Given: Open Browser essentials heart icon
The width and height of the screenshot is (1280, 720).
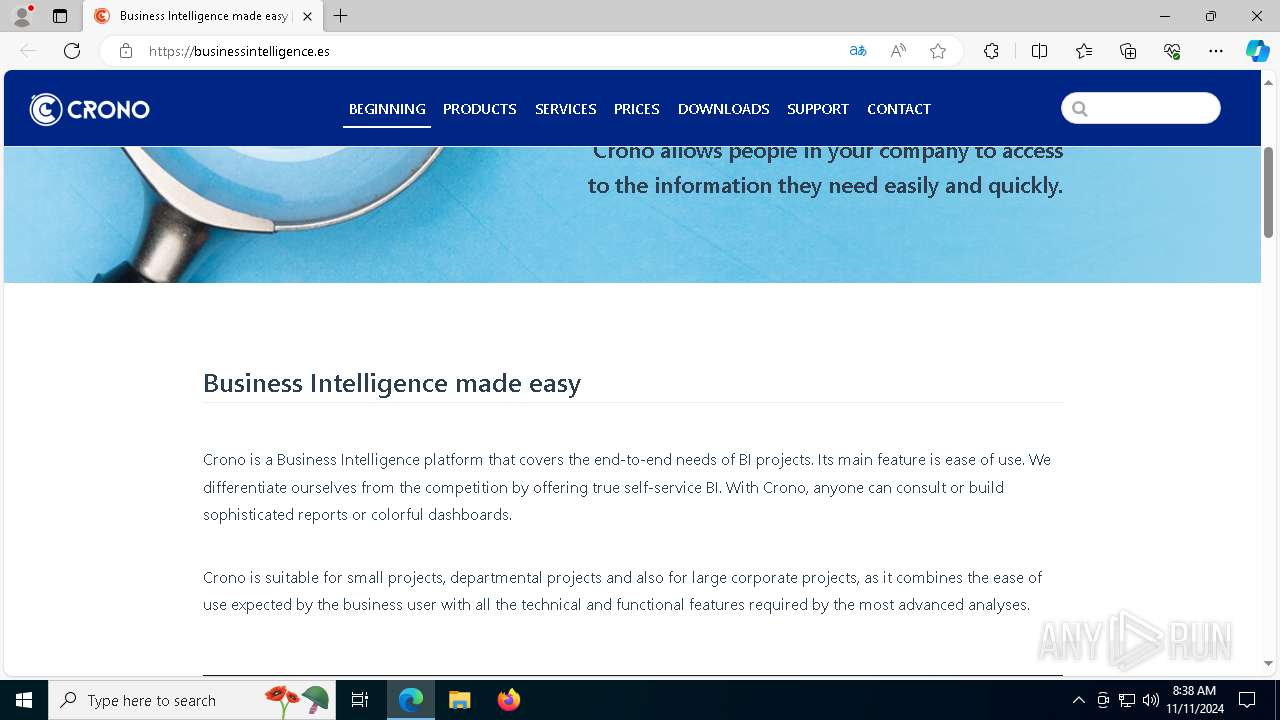Looking at the screenshot, I should pos(1172,51).
